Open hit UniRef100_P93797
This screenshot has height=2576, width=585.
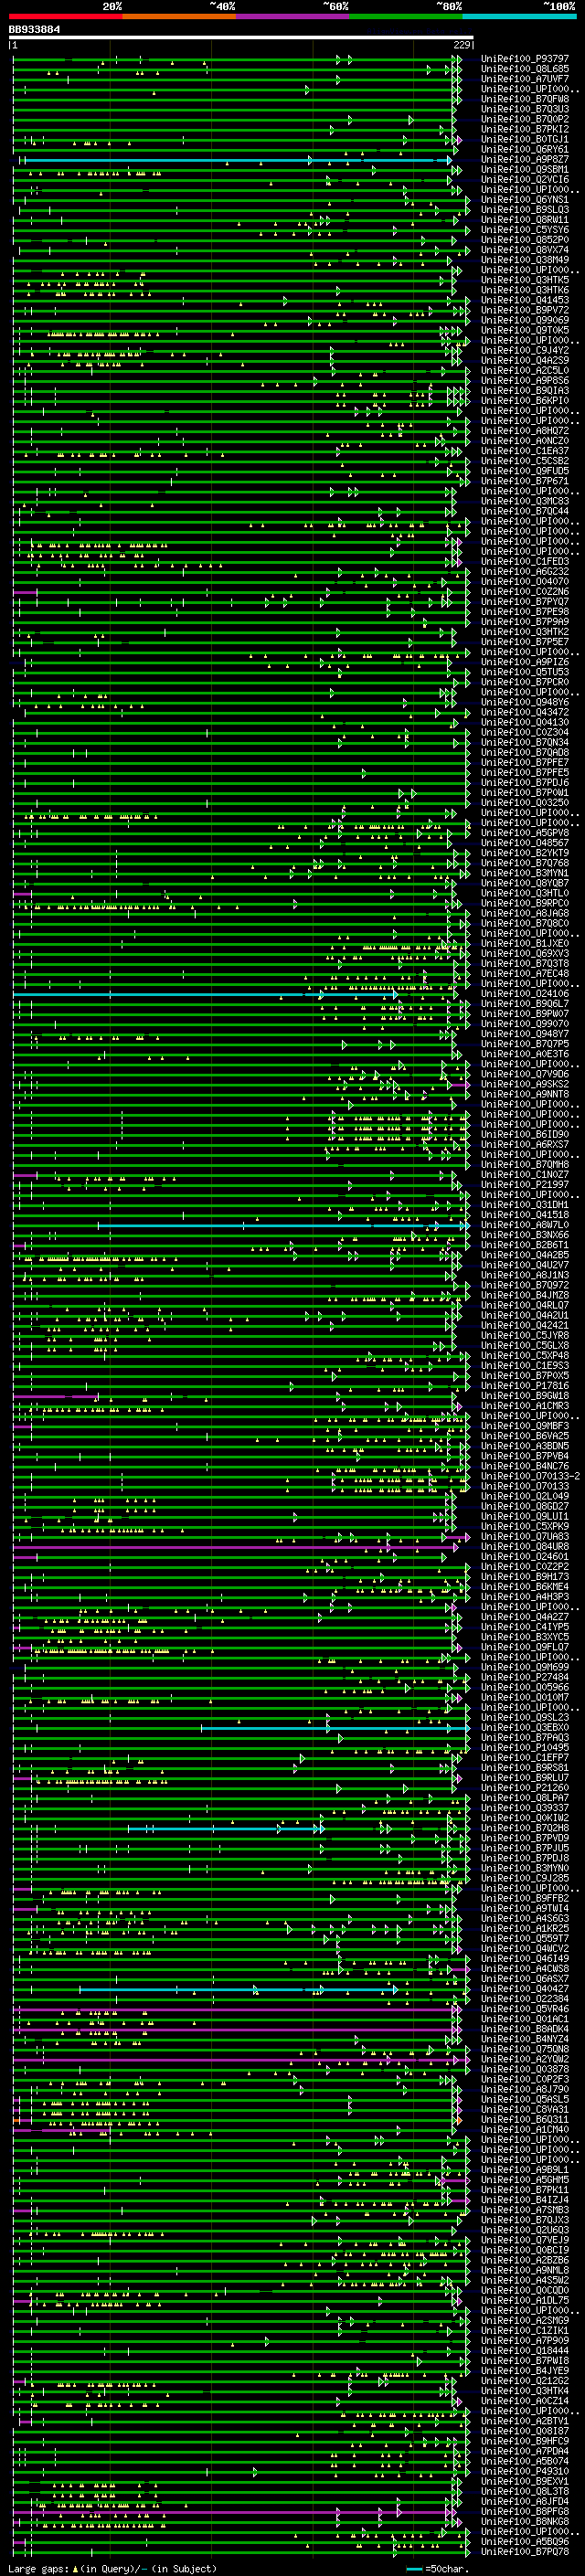(x=525, y=59)
